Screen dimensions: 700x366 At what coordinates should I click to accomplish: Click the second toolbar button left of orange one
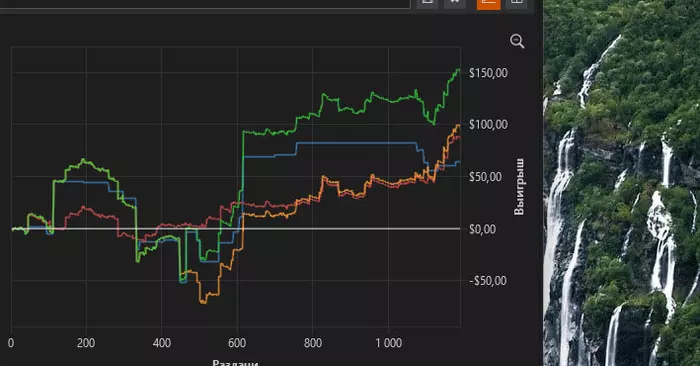[455, 4]
